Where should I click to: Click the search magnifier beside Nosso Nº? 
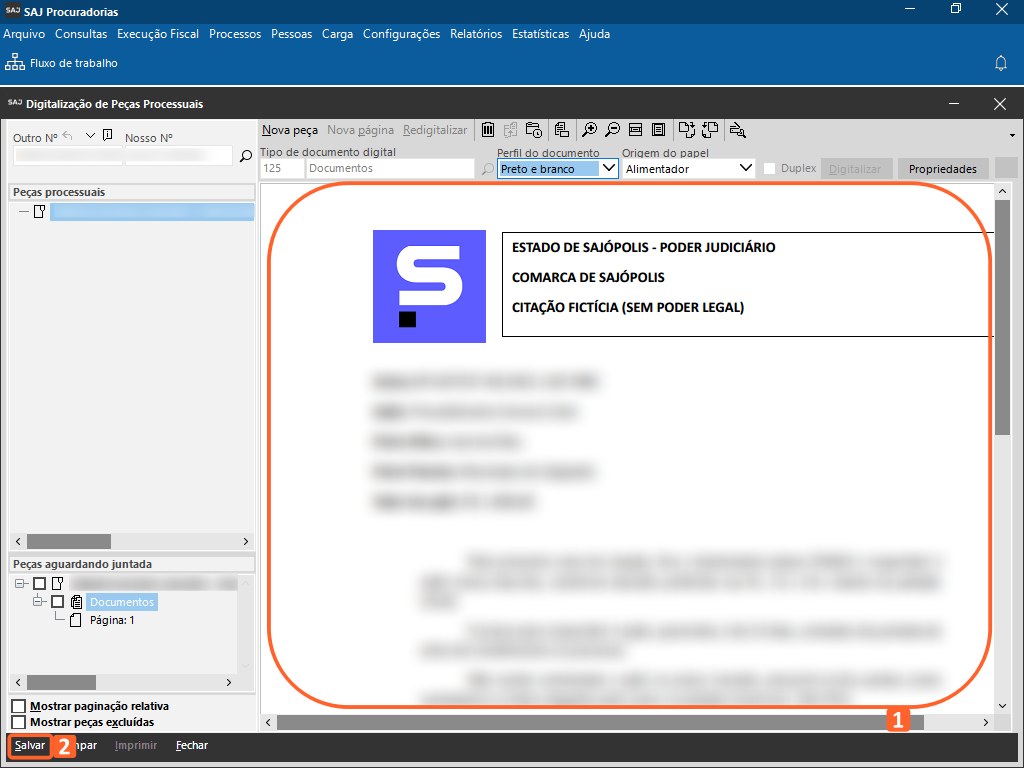coord(245,156)
